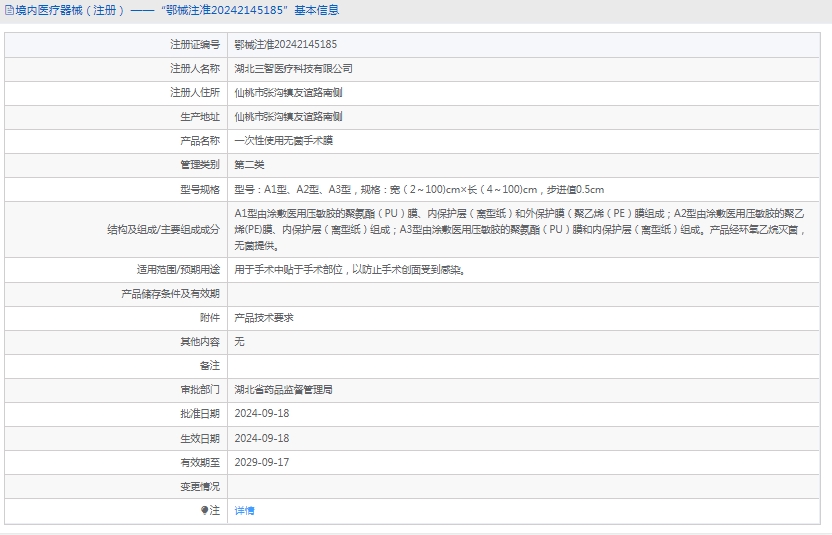Select registration number 鄂械注准20242145185 in table

285,45
